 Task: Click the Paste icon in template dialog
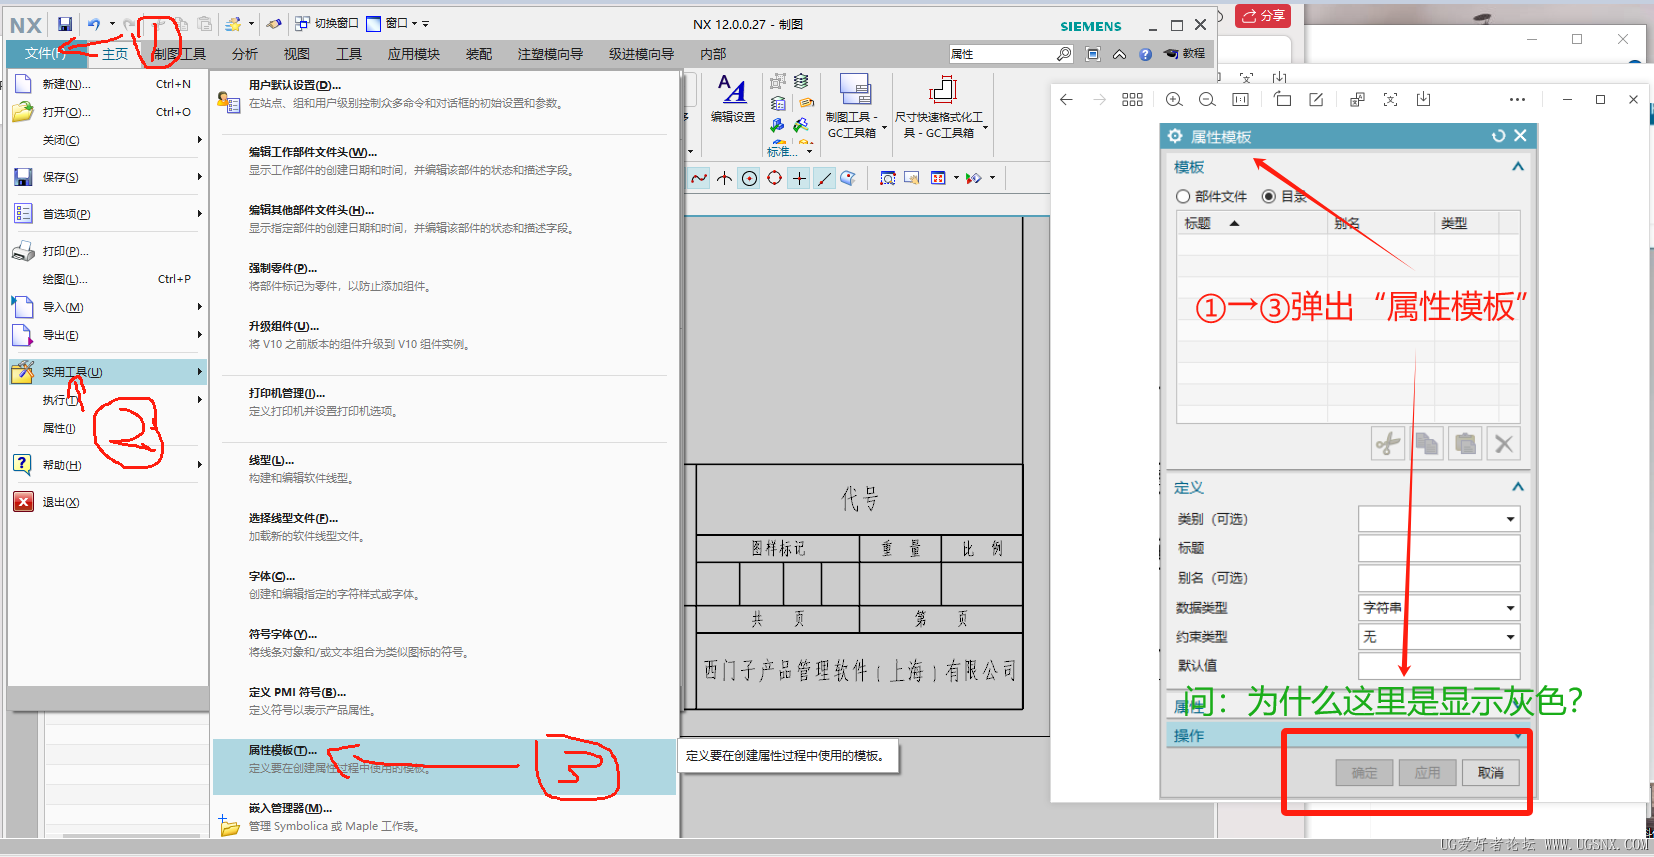pyautogui.click(x=1465, y=443)
